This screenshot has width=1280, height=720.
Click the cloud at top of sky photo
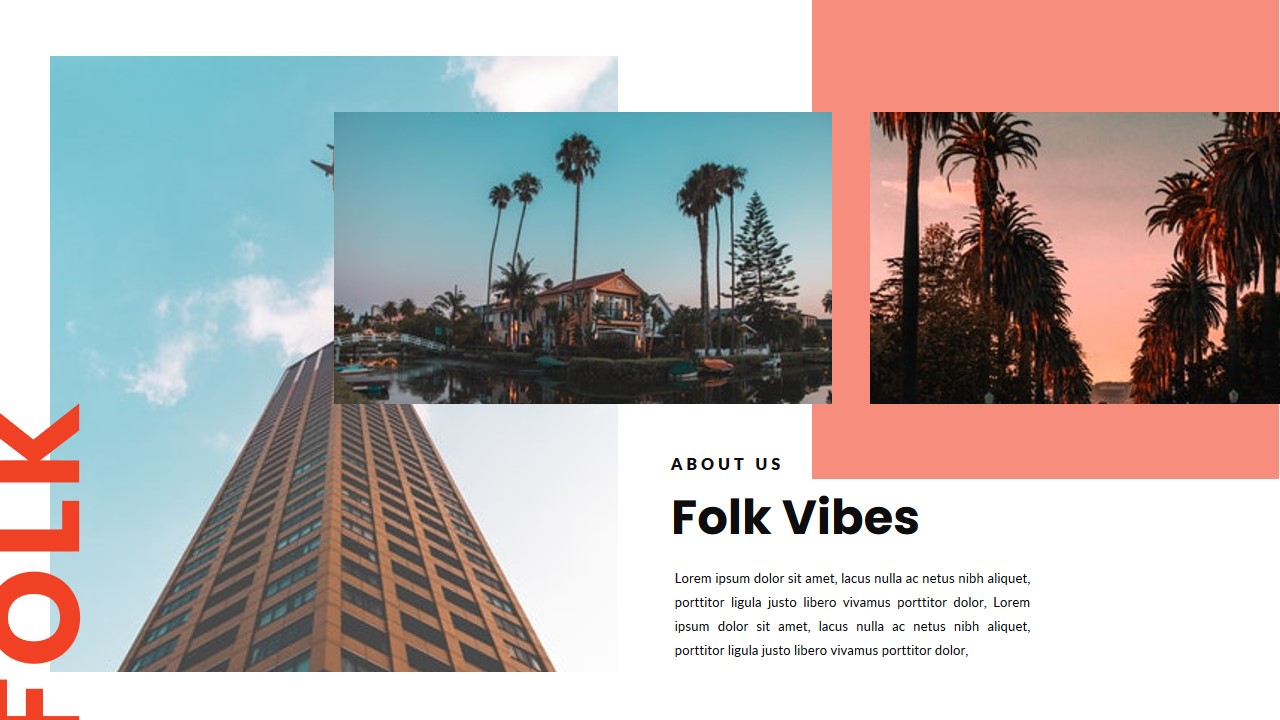[x=540, y=80]
